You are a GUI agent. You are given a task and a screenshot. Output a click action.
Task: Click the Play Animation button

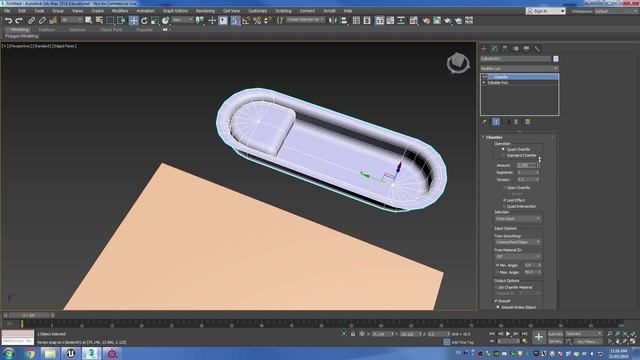pos(508,334)
